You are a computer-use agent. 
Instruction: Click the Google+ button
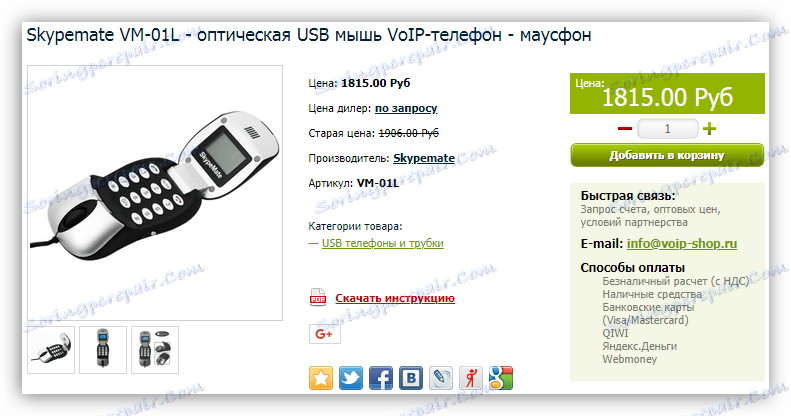tap(324, 334)
